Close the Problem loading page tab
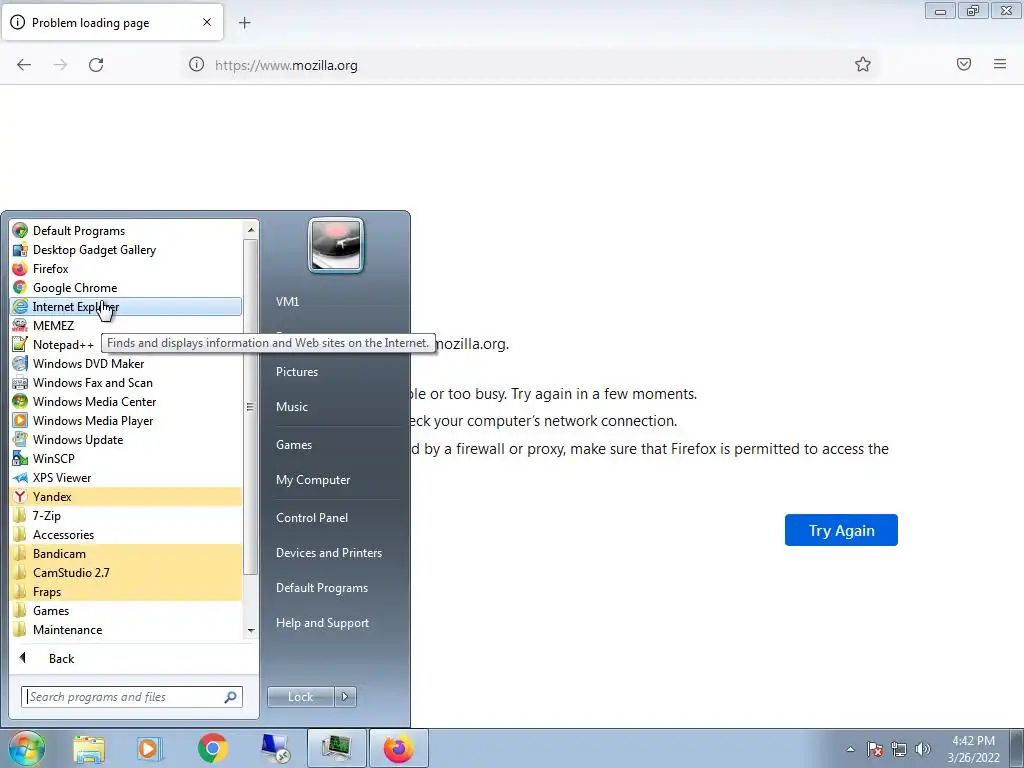 click(x=206, y=22)
